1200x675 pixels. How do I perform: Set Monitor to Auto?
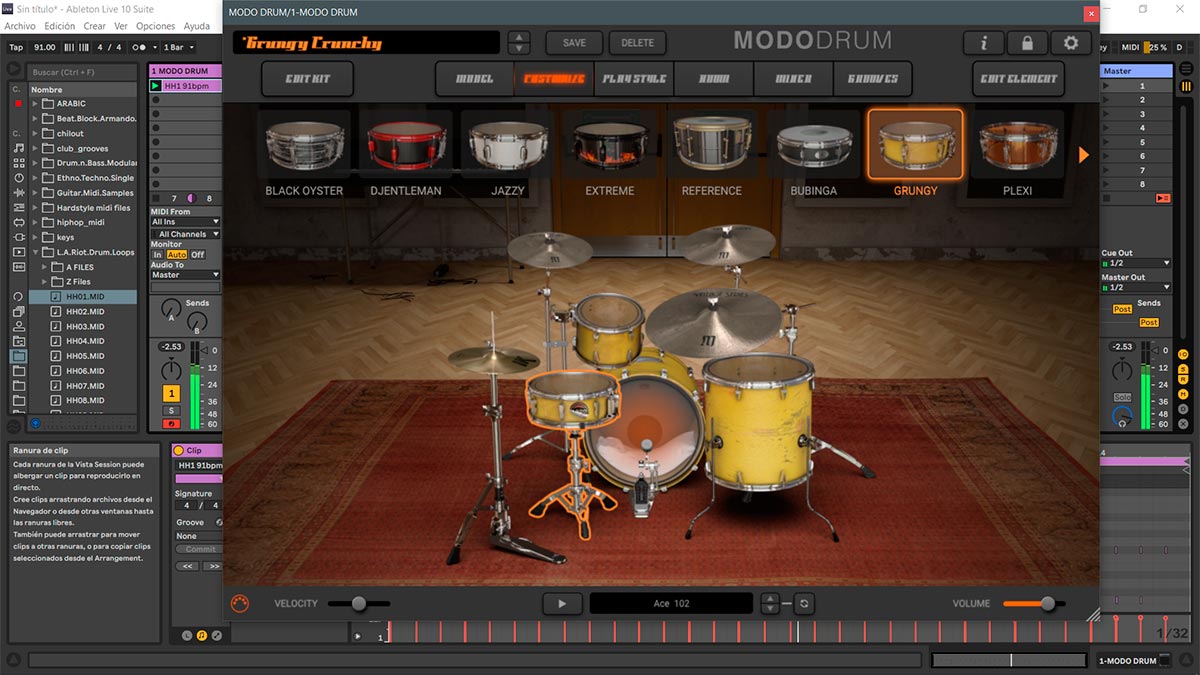click(176, 255)
